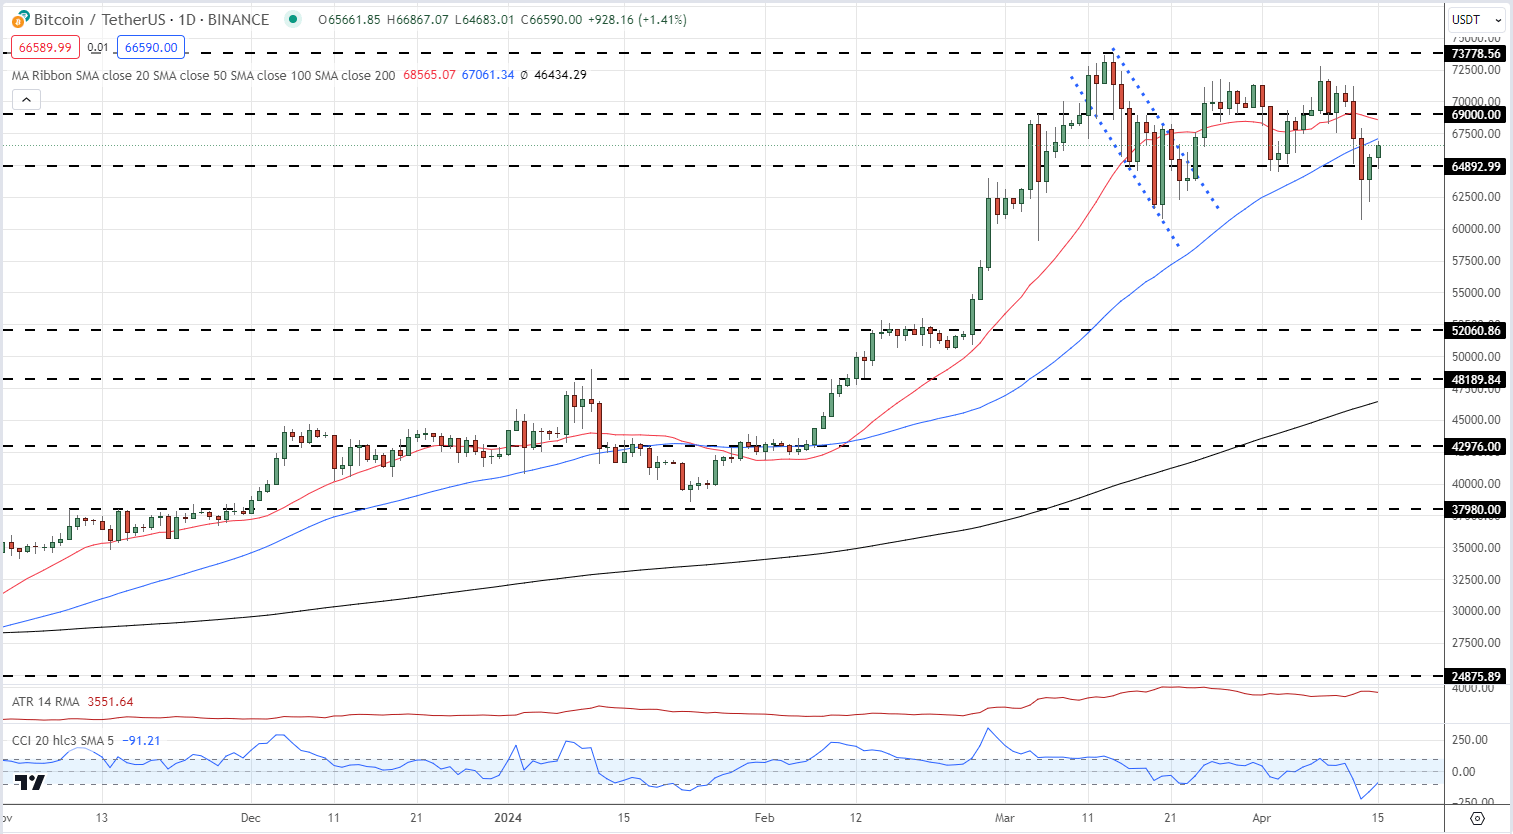The height and width of the screenshot is (834, 1513).
Task: Click the red sell price 66589.99 button
Action: (45, 47)
